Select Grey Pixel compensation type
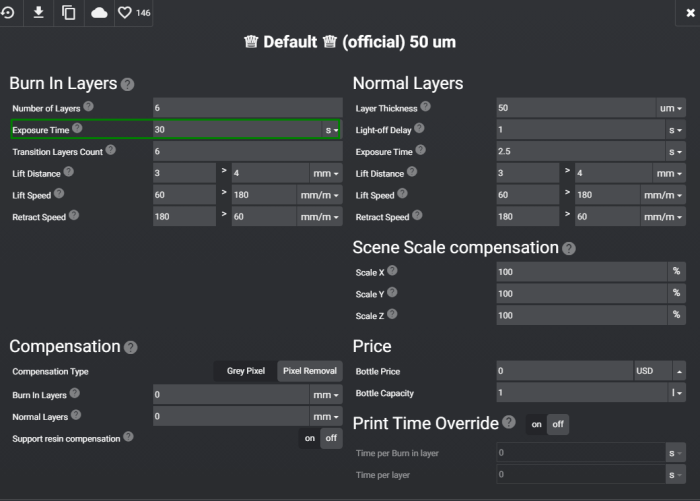This screenshot has height=501, width=700. [246, 371]
